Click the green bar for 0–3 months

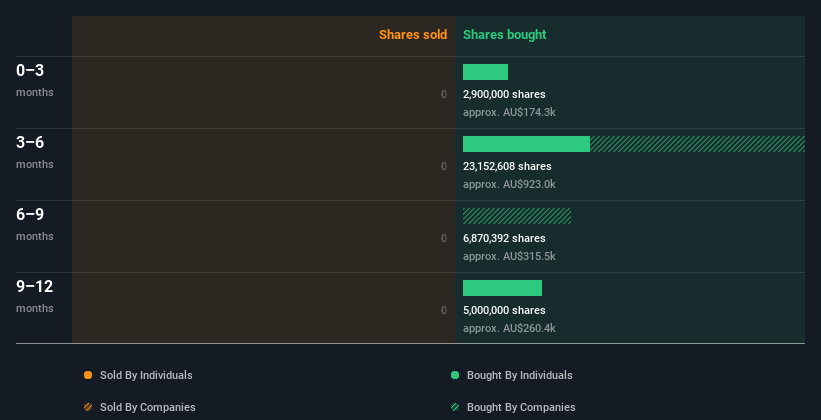485,72
